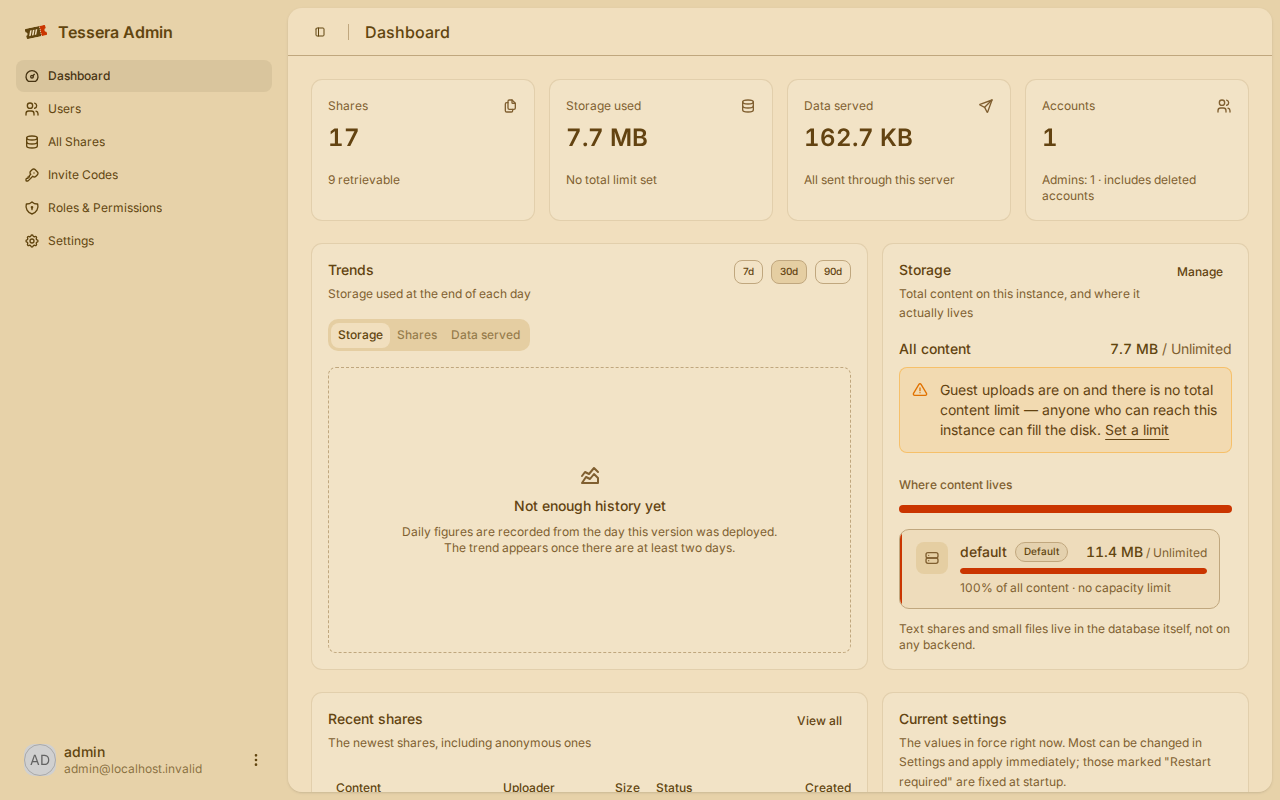Click the Tessera Admin logo icon
This screenshot has width=1280, height=800.
pyautogui.click(x=36, y=32)
